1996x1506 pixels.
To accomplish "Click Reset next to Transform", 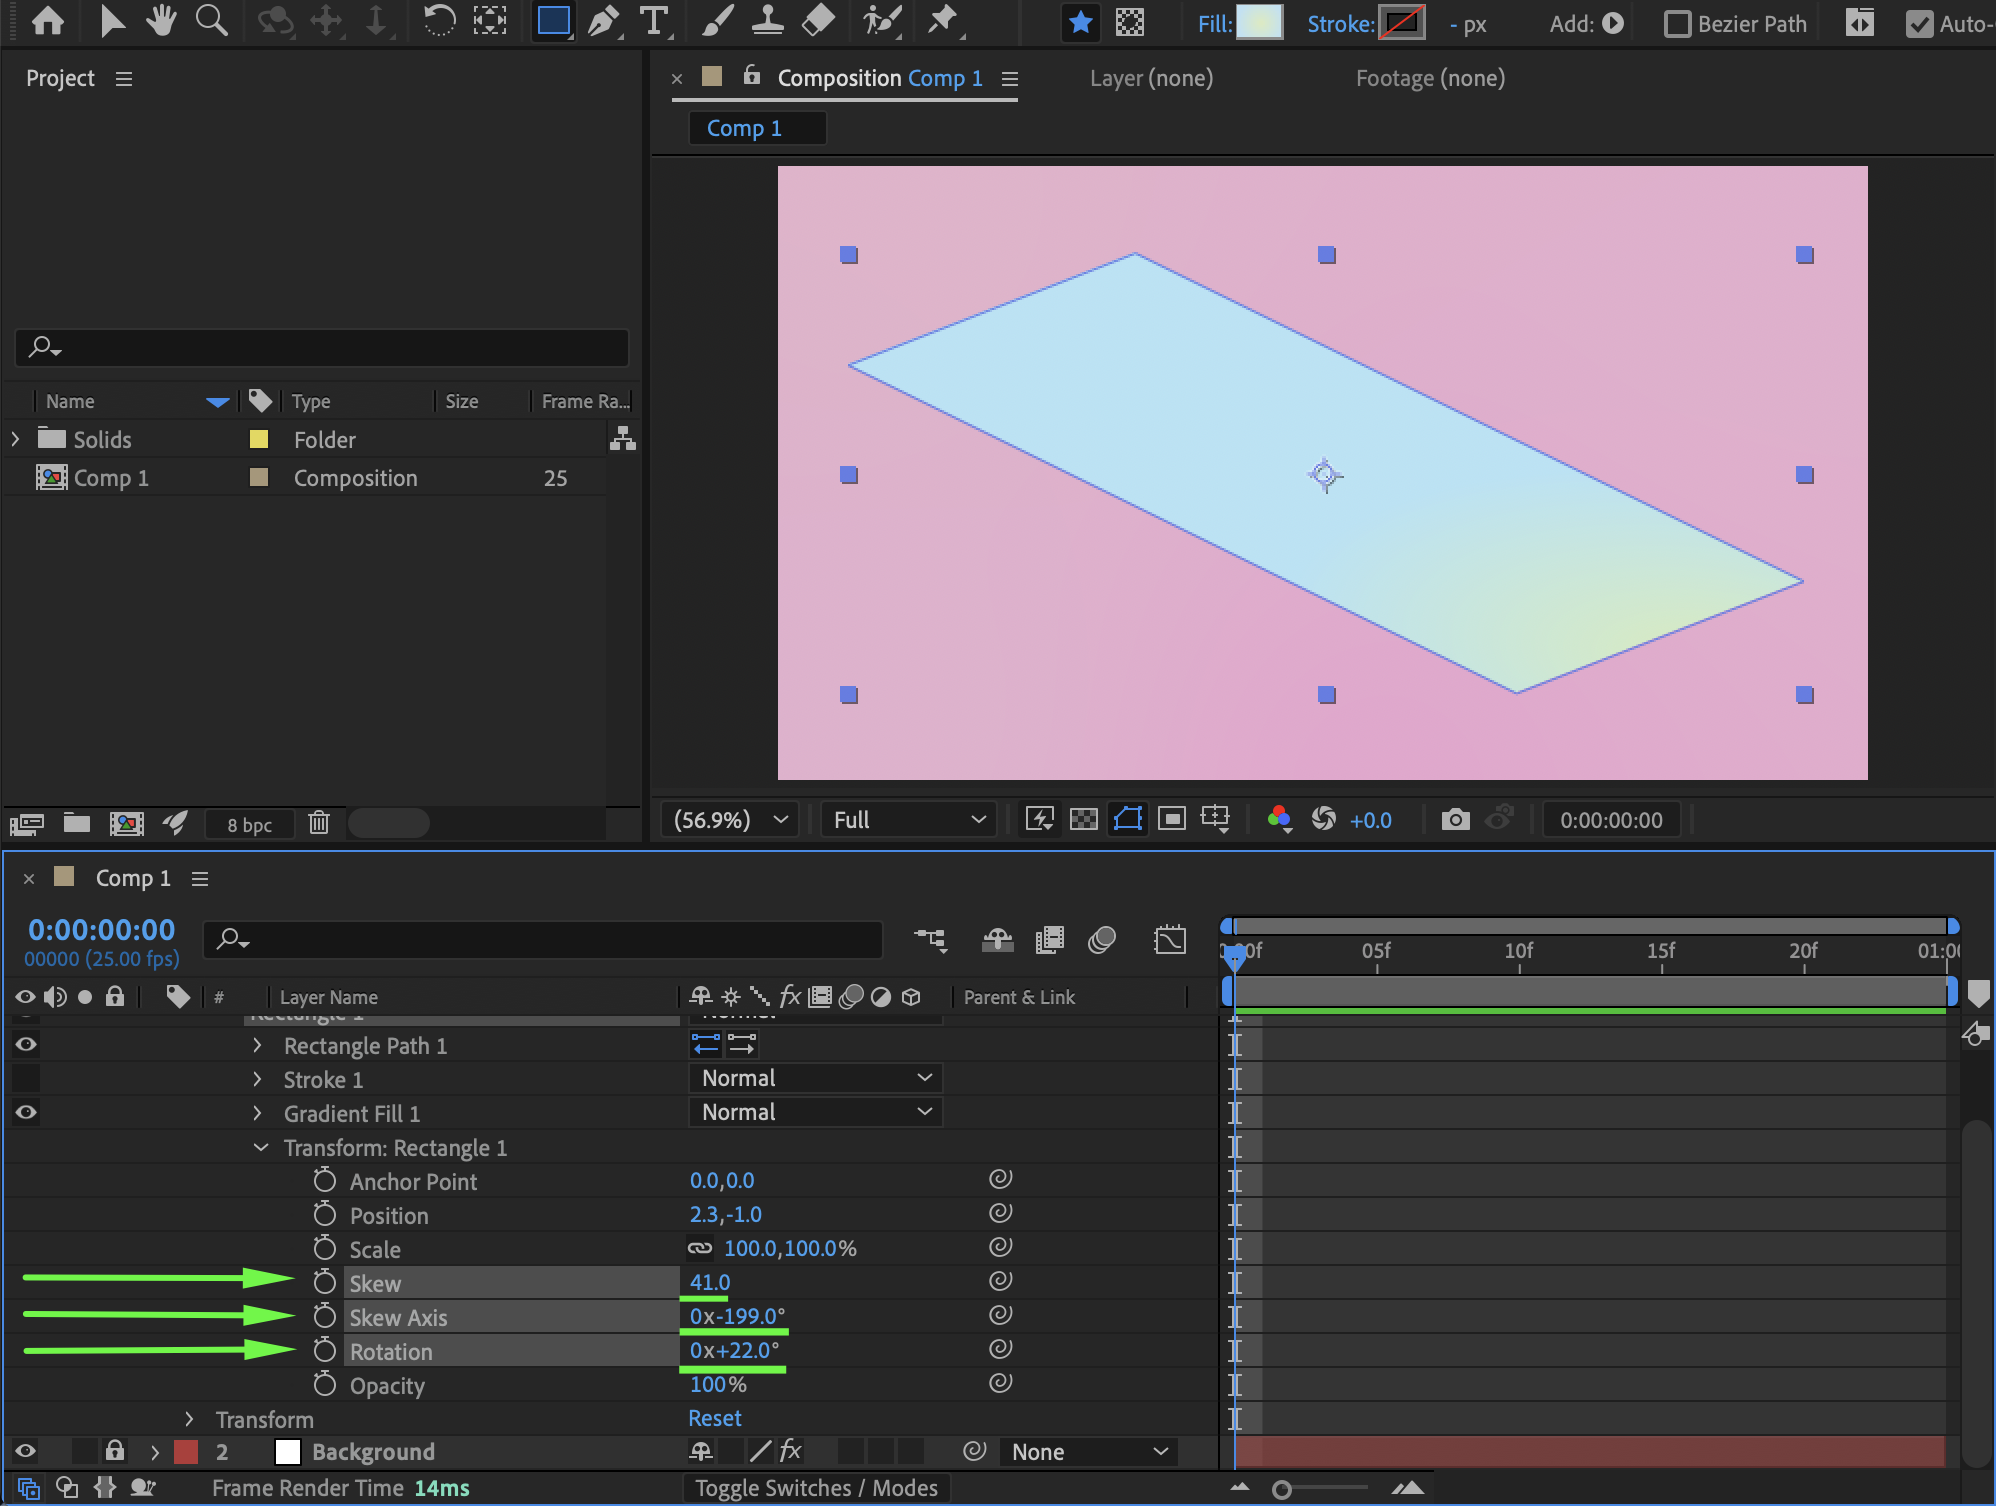I will pyautogui.click(x=714, y=1418).
